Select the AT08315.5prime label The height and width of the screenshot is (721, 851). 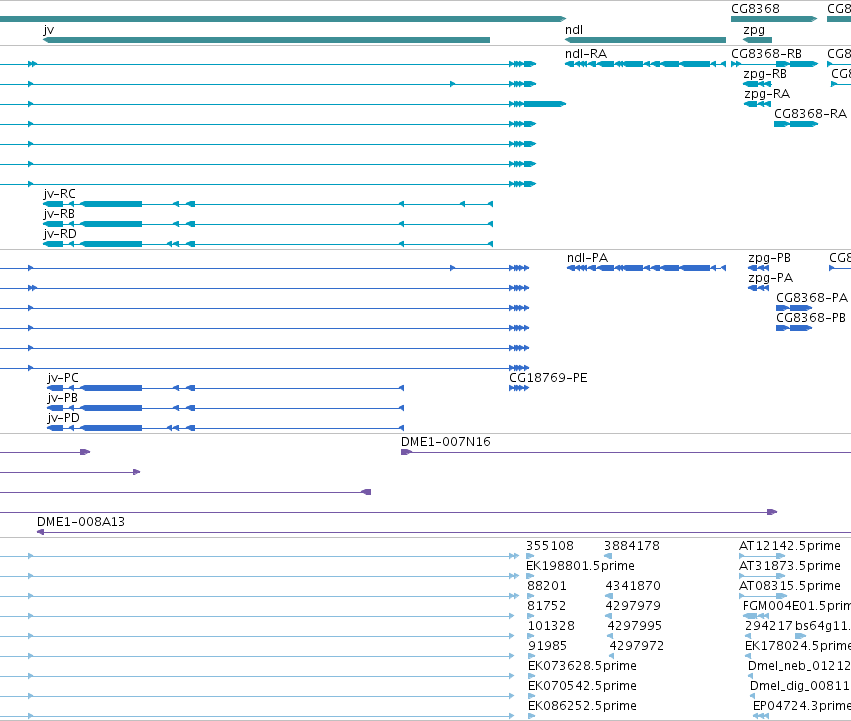pos(790,586)
